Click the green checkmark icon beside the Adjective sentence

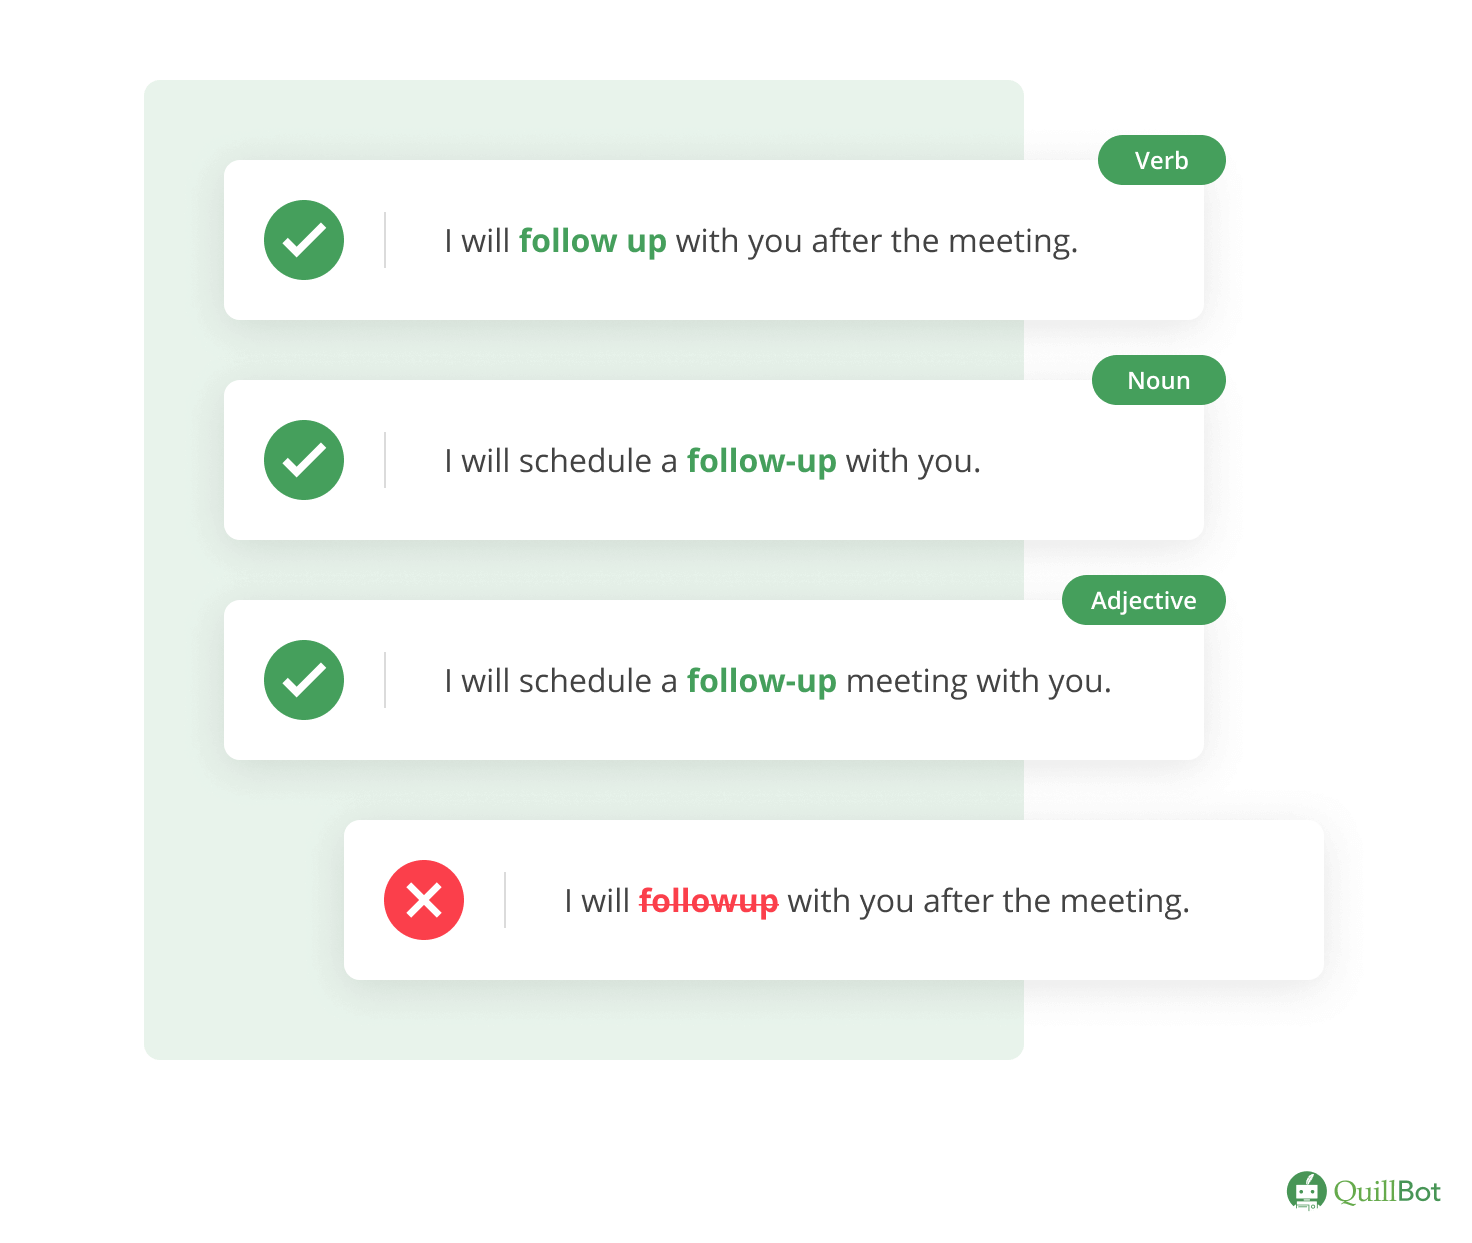(304, 680)
